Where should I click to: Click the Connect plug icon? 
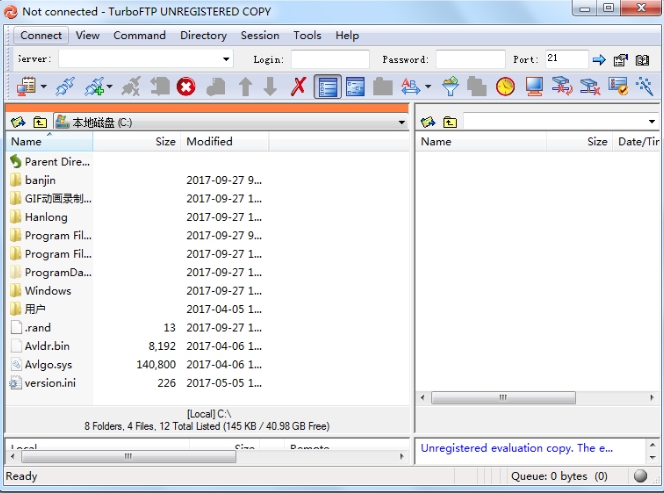point(65,87)
